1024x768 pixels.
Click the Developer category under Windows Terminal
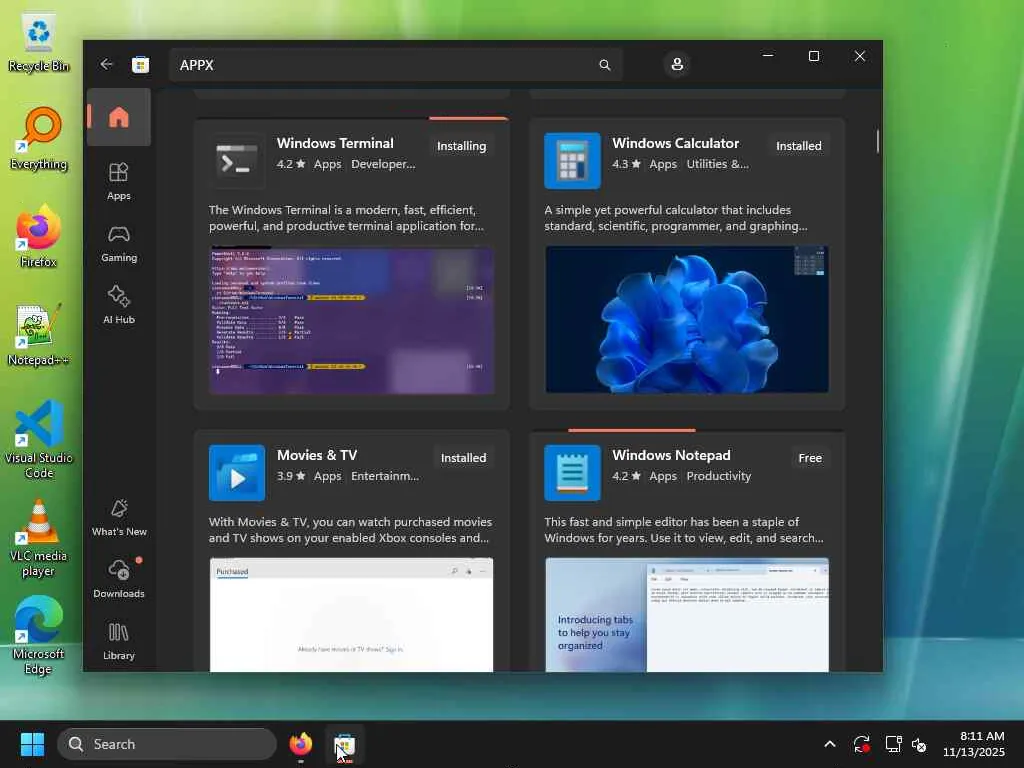click(x=383, y=164)
